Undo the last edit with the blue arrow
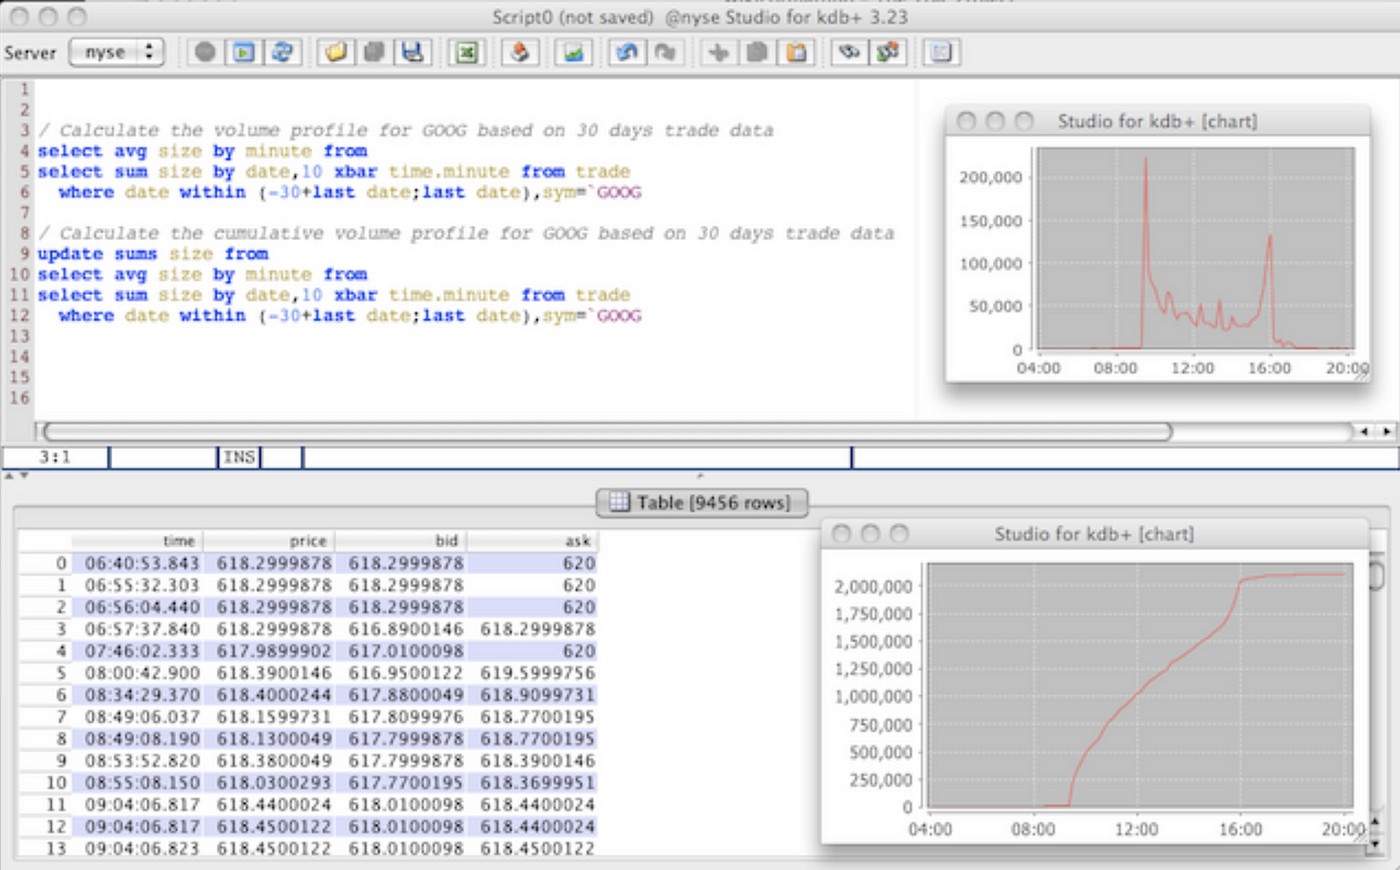Viewport: 1400px width, 870px height. click(627, 52)
